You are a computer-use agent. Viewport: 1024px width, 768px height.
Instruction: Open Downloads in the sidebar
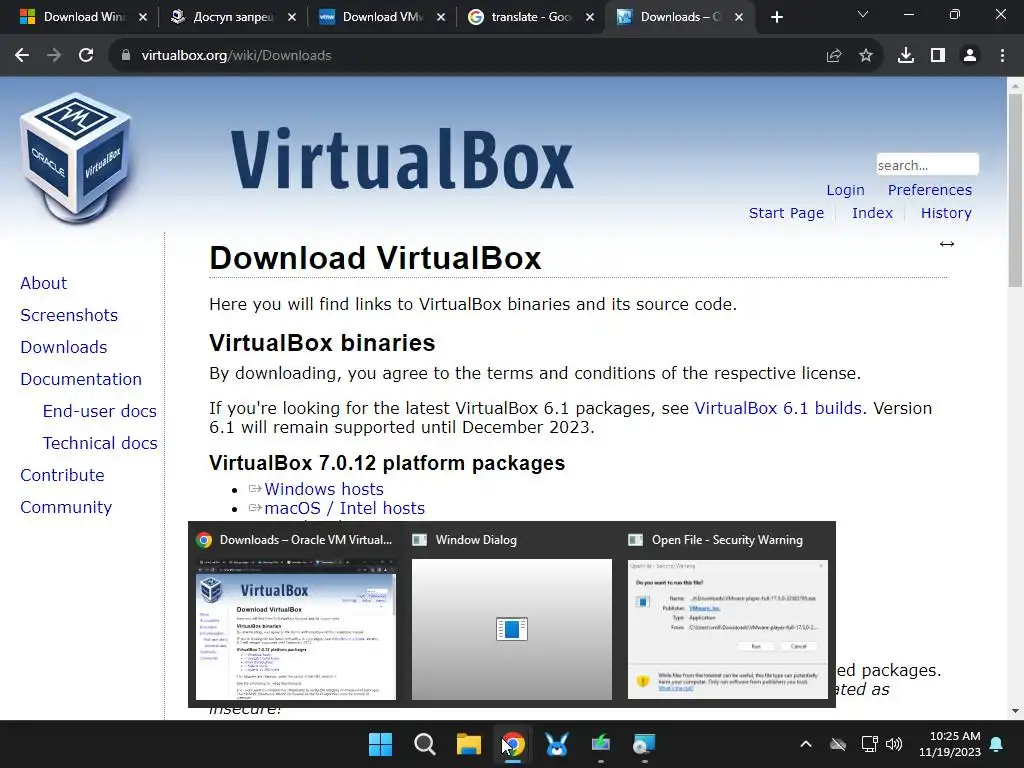pyautogui.click(x=63, y=347)
